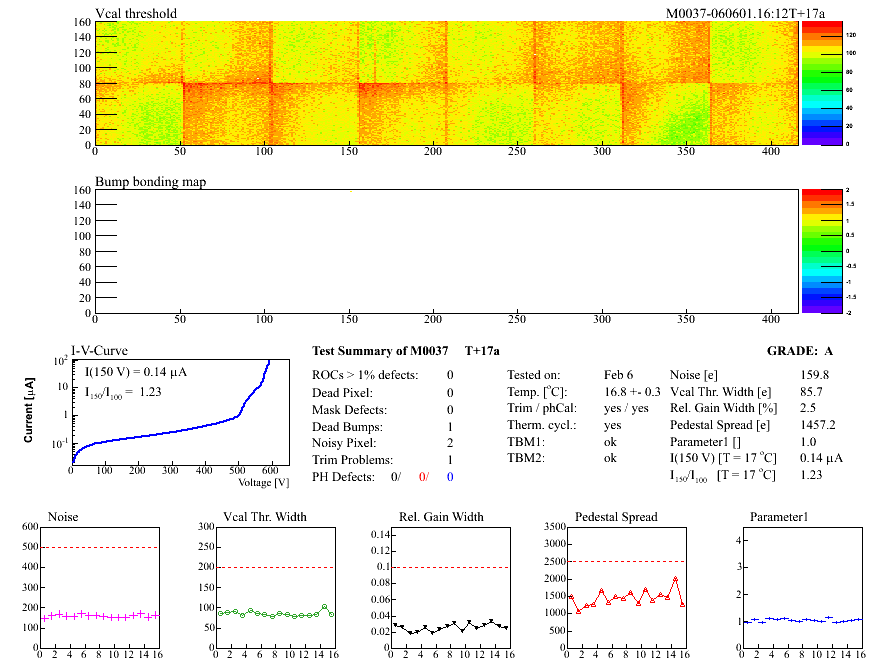Select the Bump bonding map color scale
The height and width of the screenshot is (672, 896).
click(x=813, y=250)
